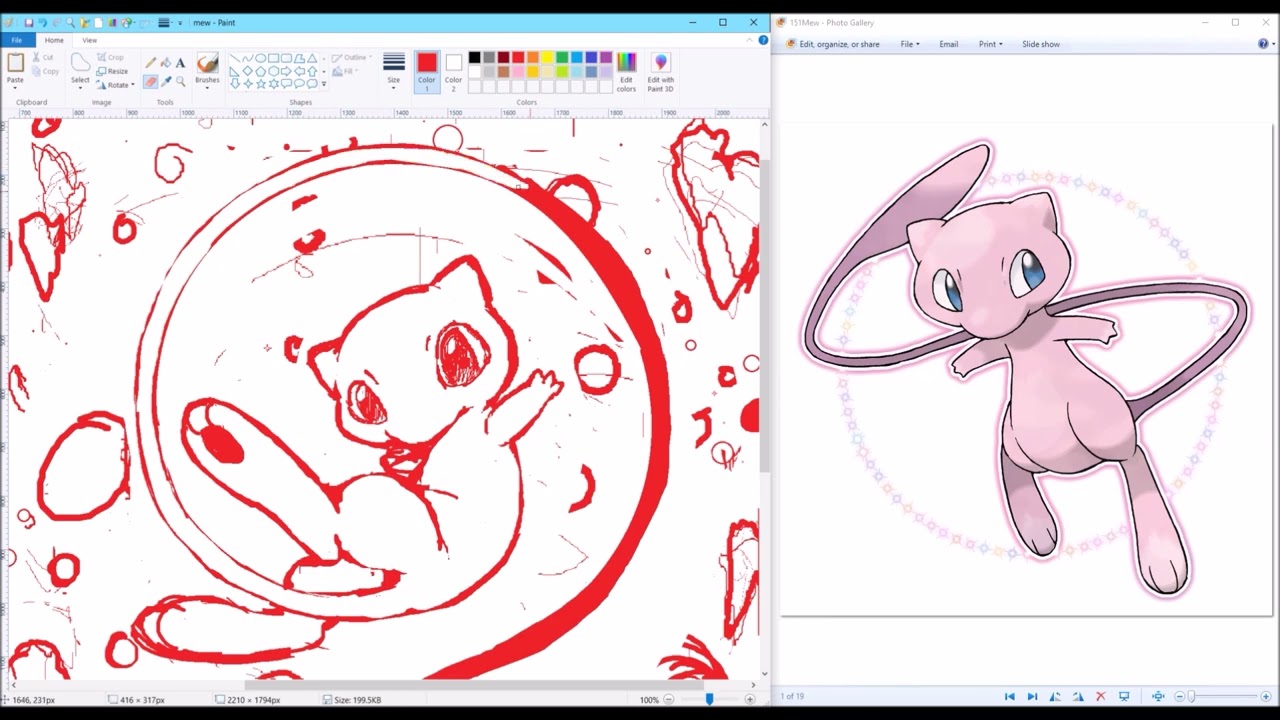Image resolution: width=1280 pixels, height=720 pixels.
Task: Open Paint Help question mark icon
Action: point(763,41)
